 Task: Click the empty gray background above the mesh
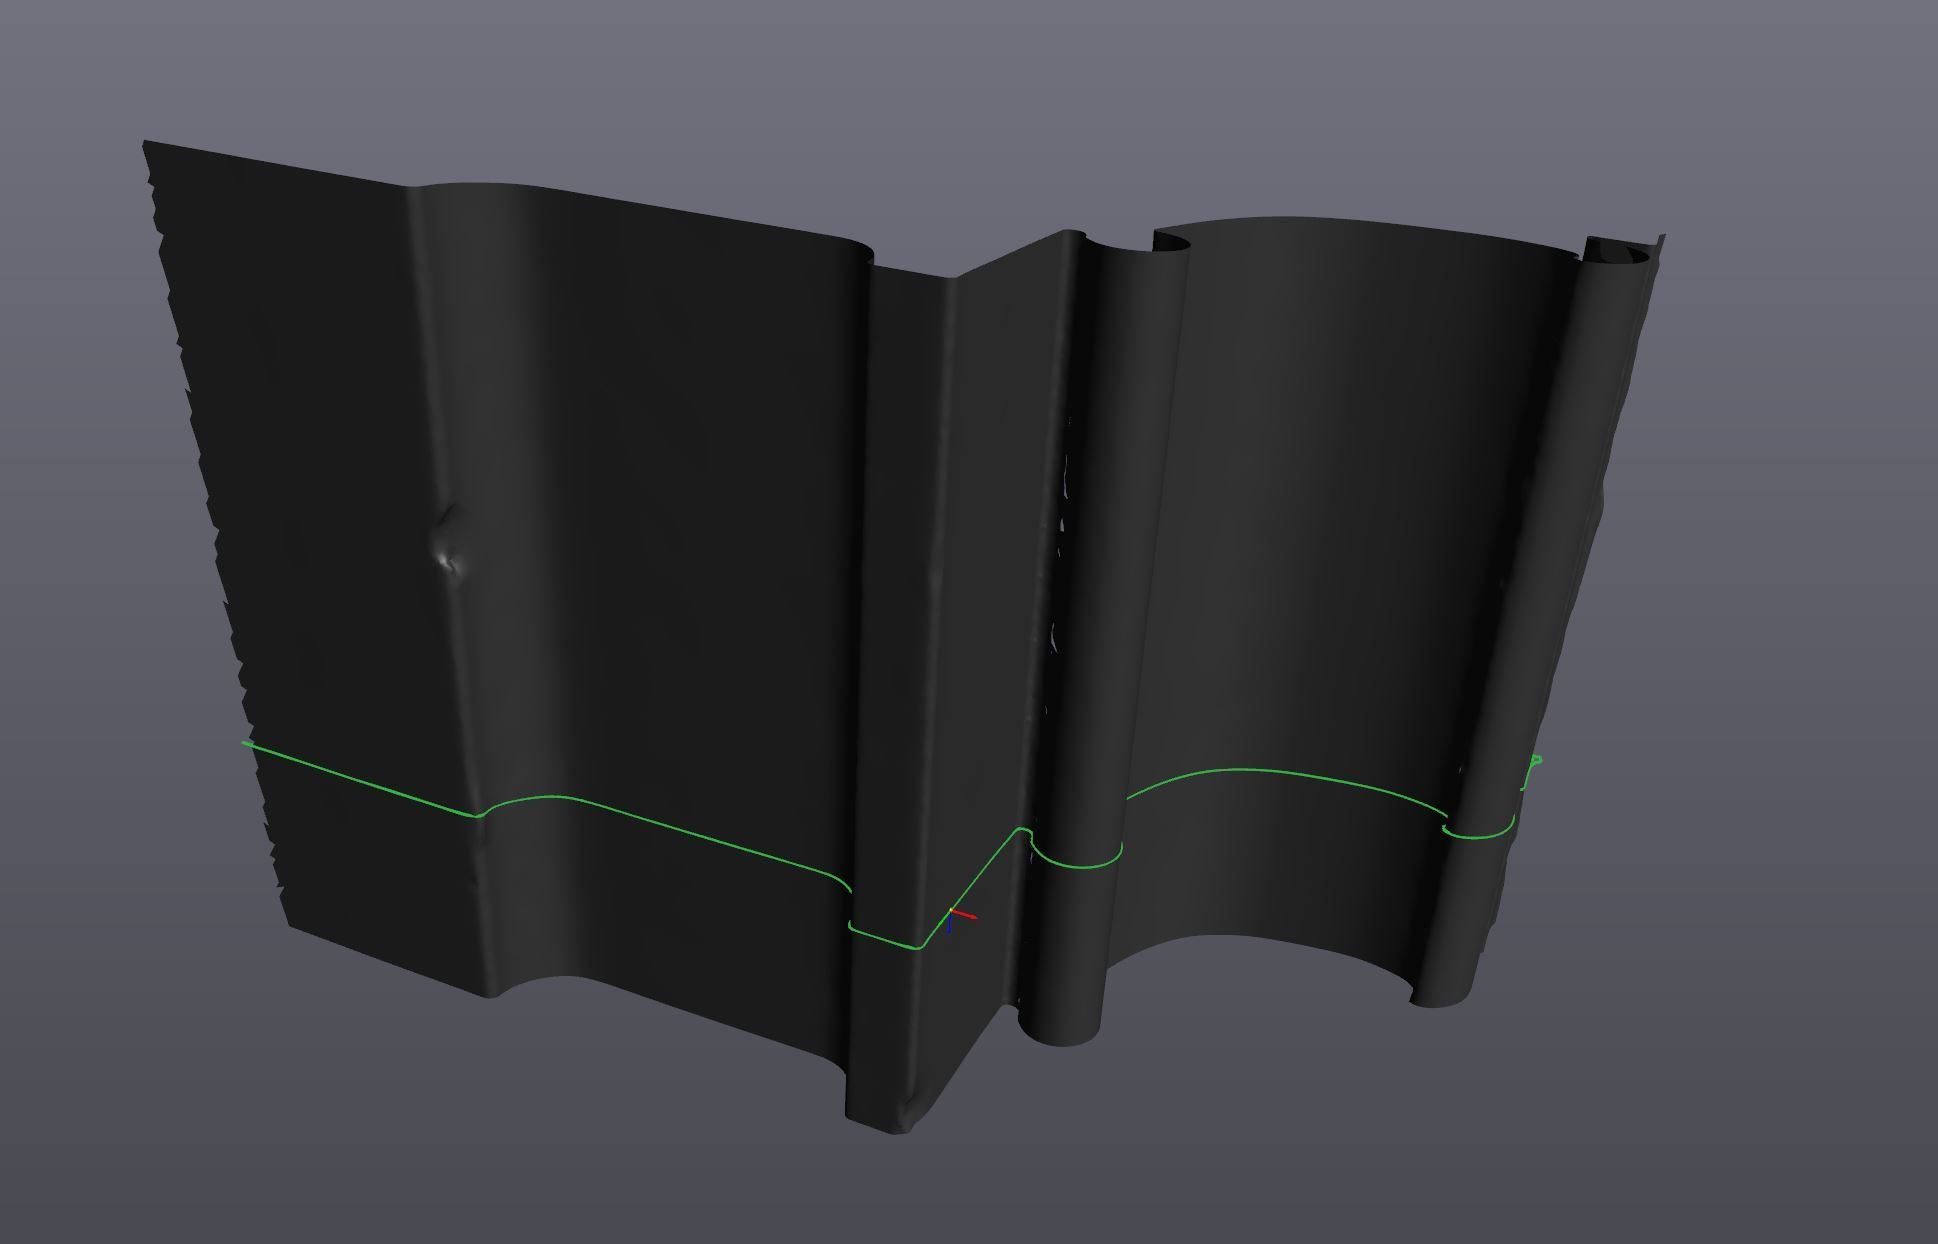tap(900, 80)
